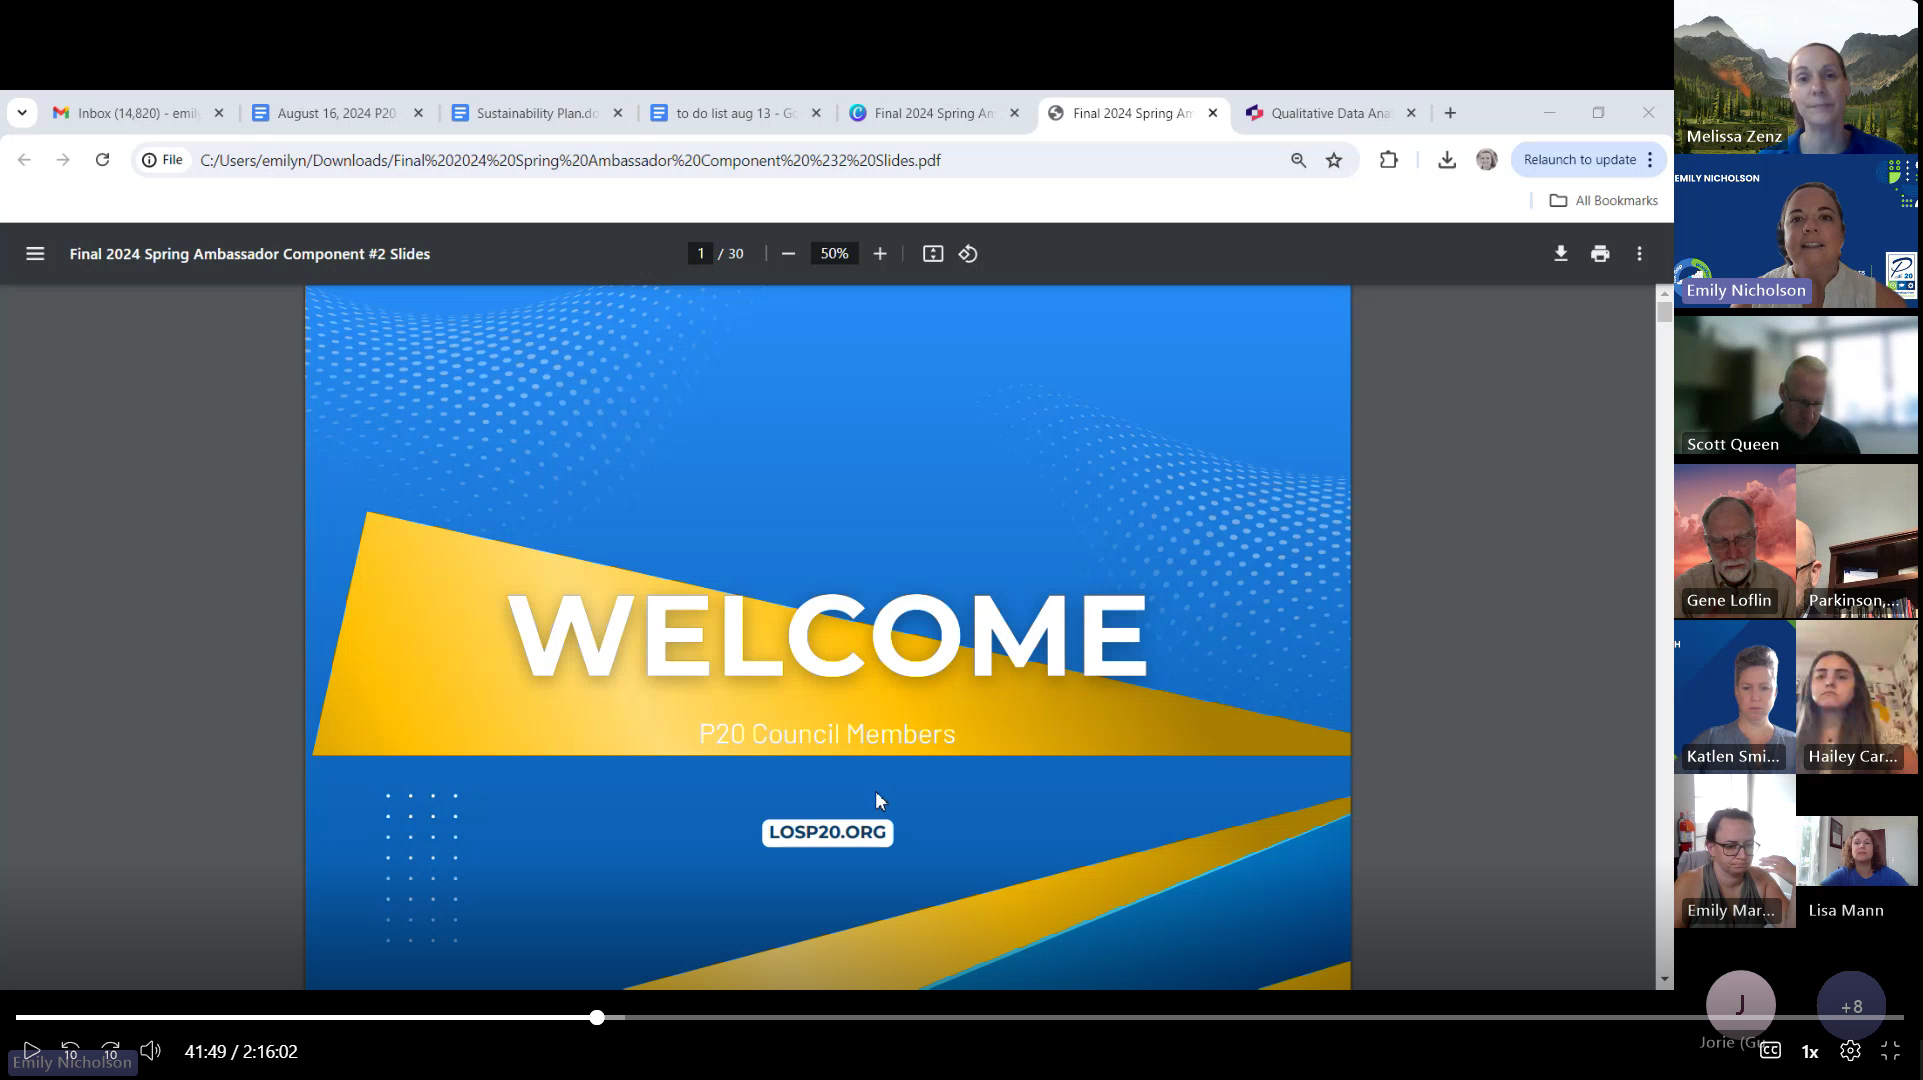Skip forward 10 seconds in video
Screen dimensions: 1923x1080
point(110,1051)
